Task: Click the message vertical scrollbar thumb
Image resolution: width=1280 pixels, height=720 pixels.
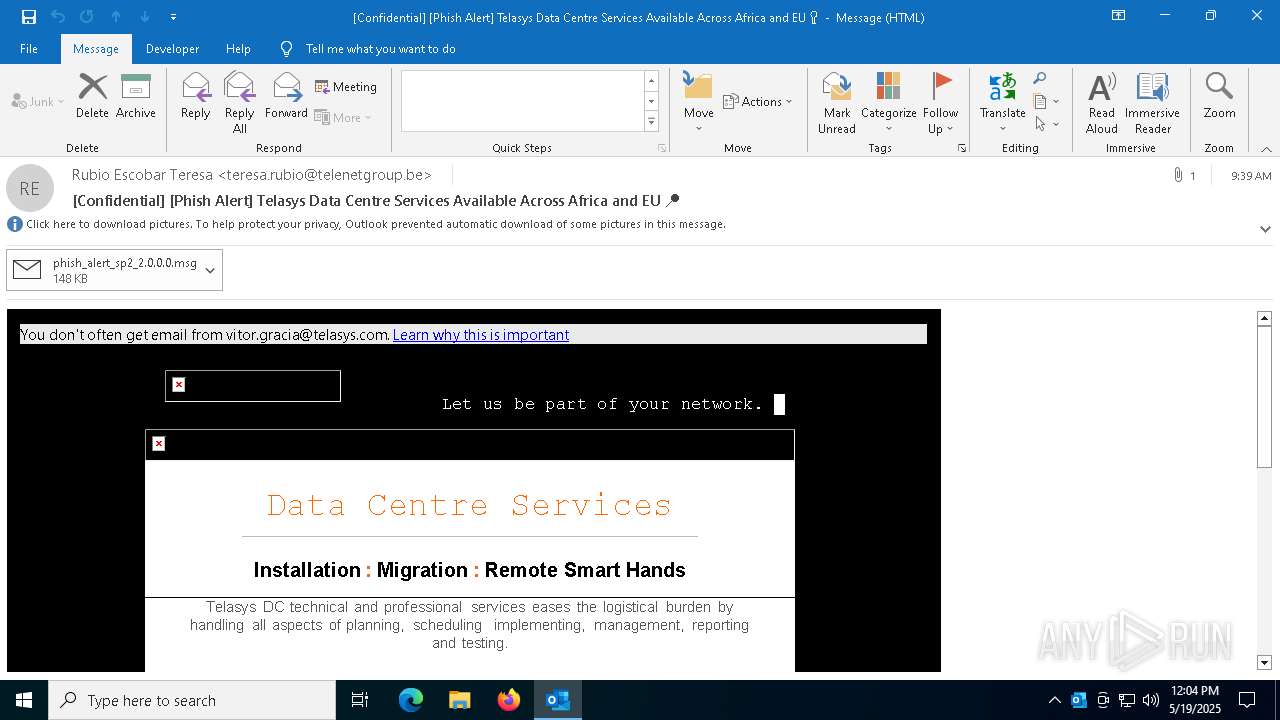Action: point(1264,395)
